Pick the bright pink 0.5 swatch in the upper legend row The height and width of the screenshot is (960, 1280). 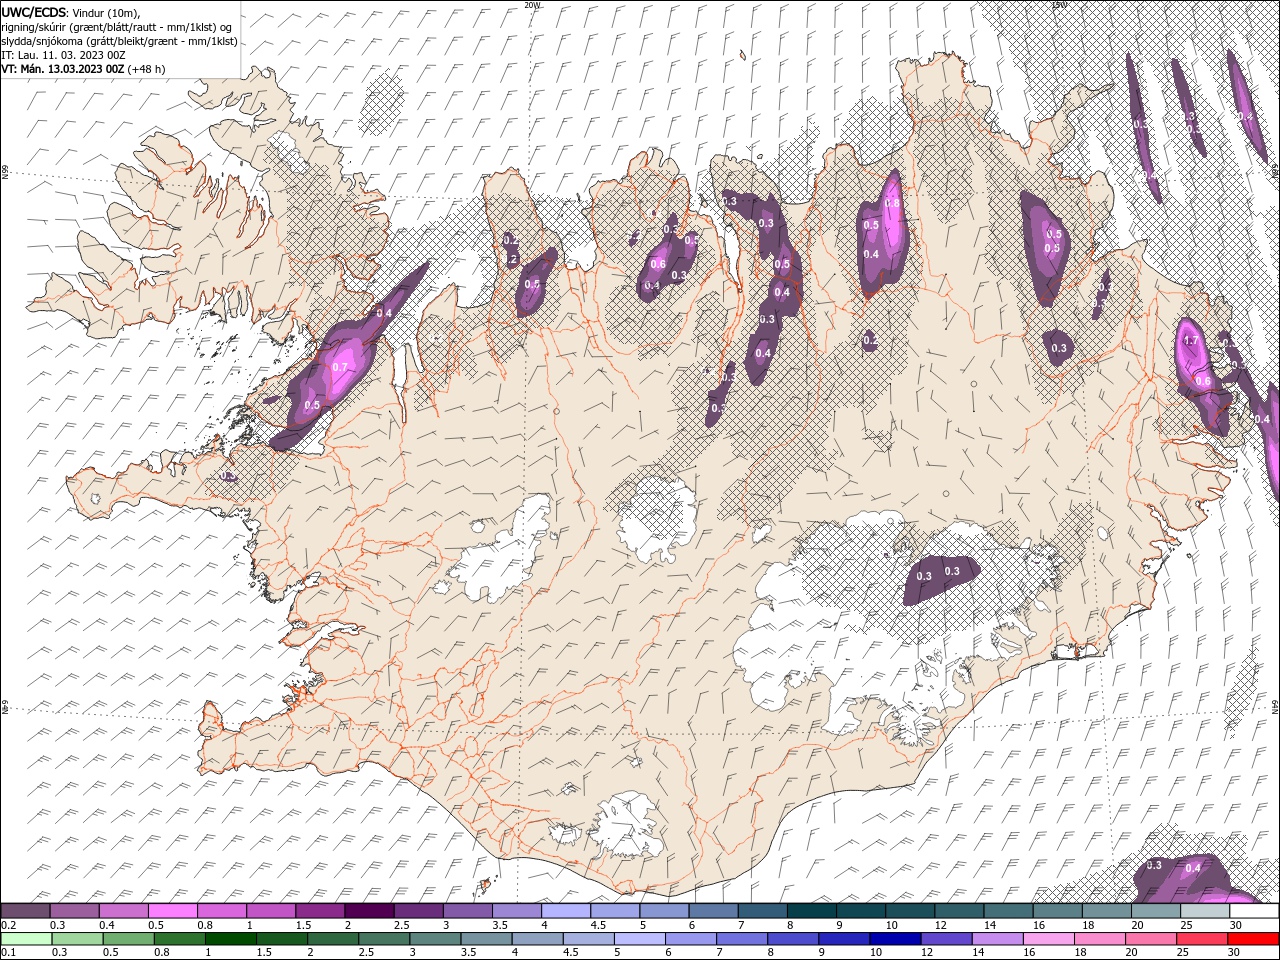[x=172, y=911]
